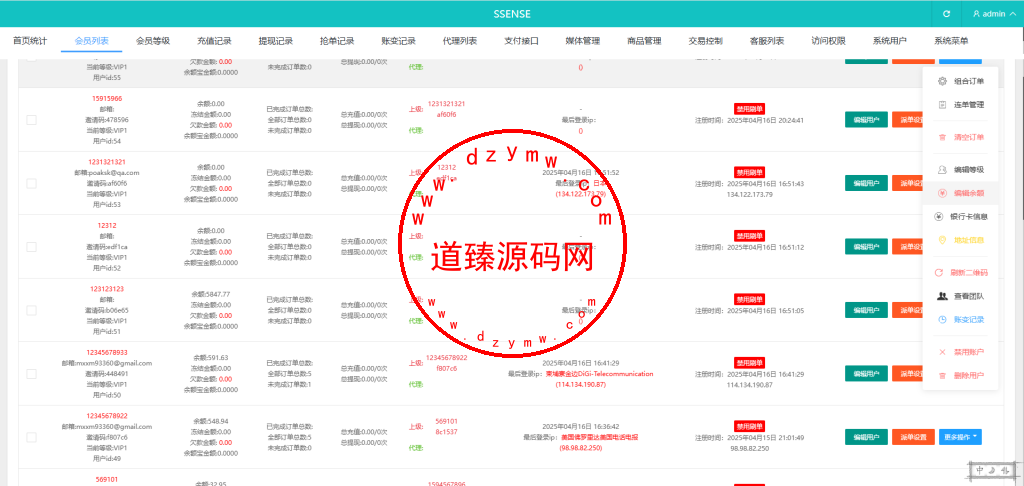Click the X icon beside 禁用账户

(x=942, y=352)
